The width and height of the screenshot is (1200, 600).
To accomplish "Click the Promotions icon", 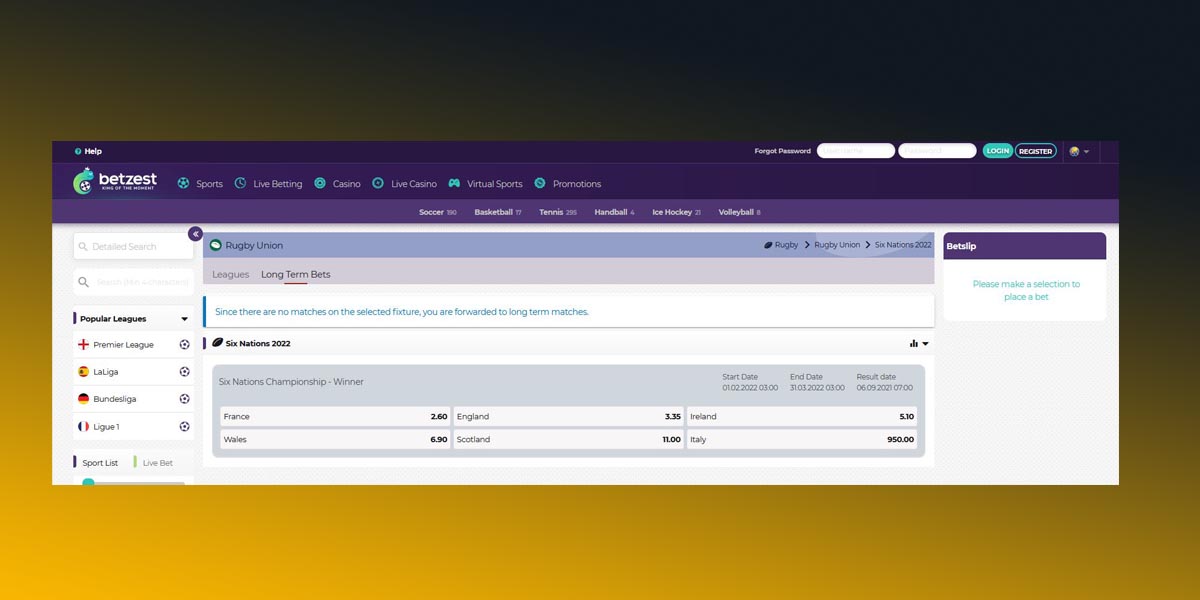I will pyautogui.click(x=540, y=183).
